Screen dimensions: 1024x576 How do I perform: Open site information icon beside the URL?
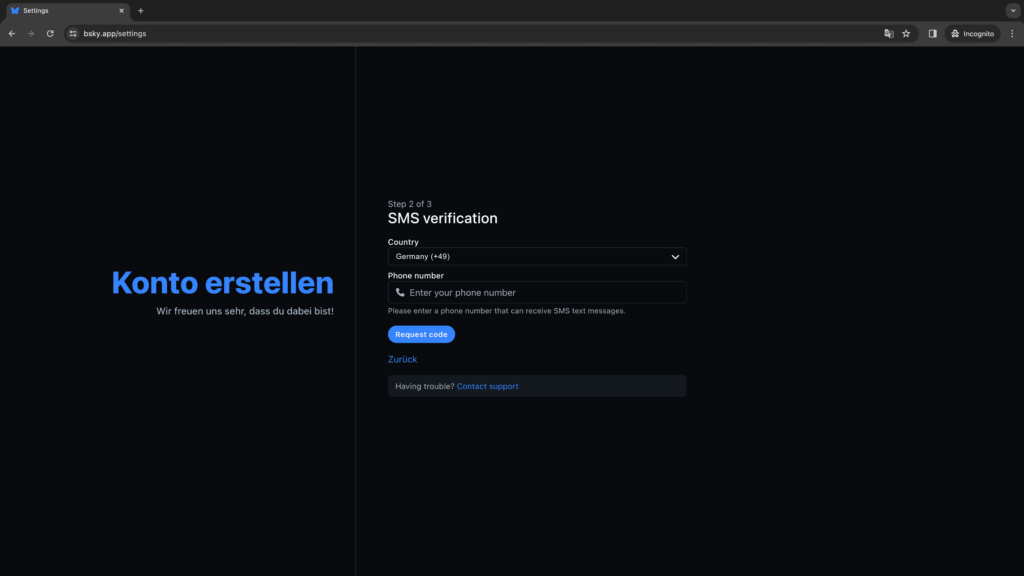coord(73,33)
